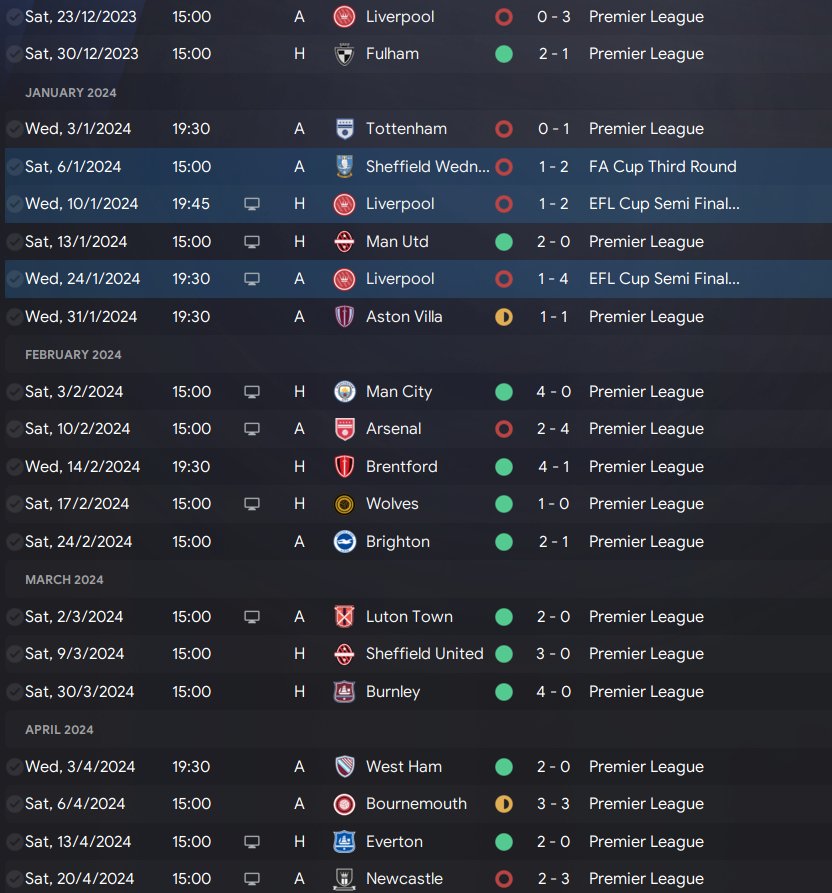Tick the checkmark for Sat 3/2/2024 fixture
This screenshot has height=893, width=832.
pos(14,392)
